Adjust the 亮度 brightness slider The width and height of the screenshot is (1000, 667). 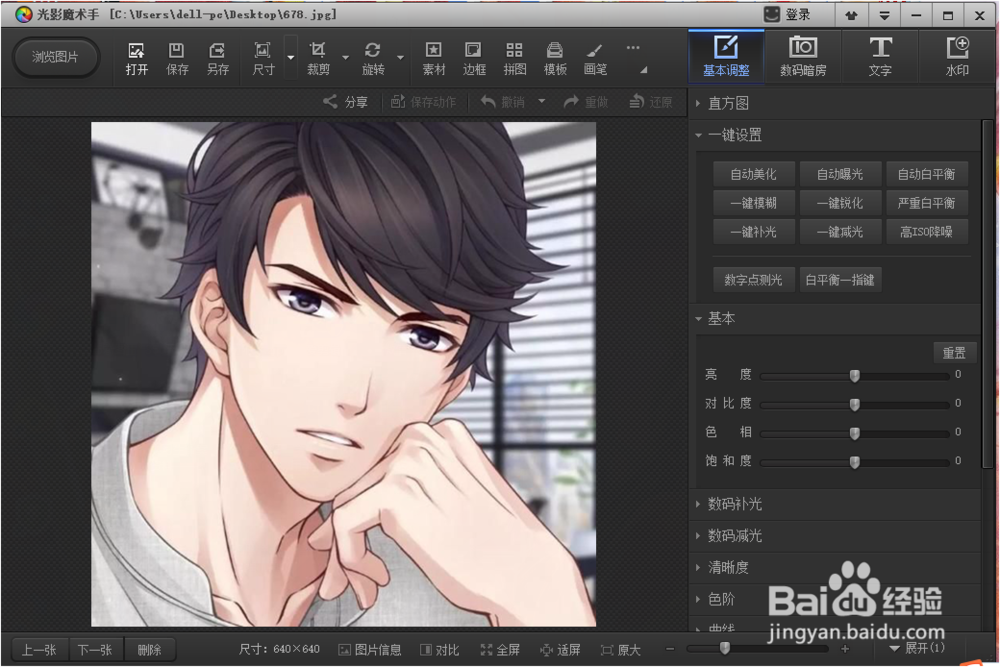point(855,376)
